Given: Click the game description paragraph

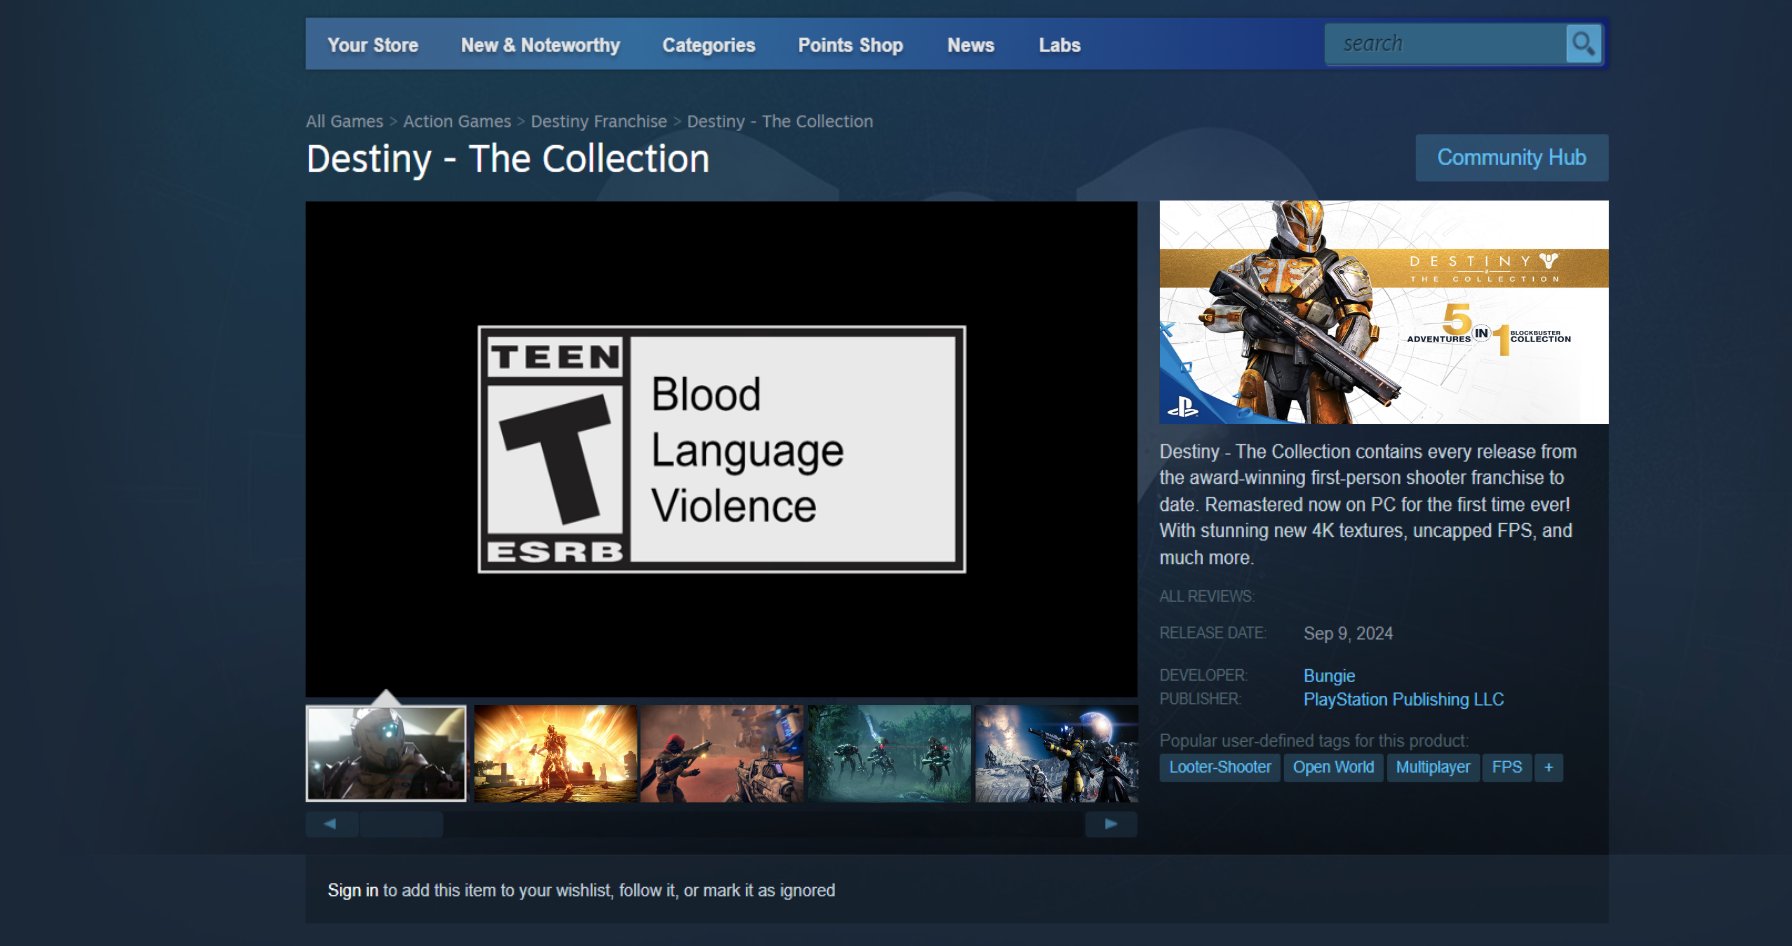Looking at the screenshot, I should click(1368, 504).
